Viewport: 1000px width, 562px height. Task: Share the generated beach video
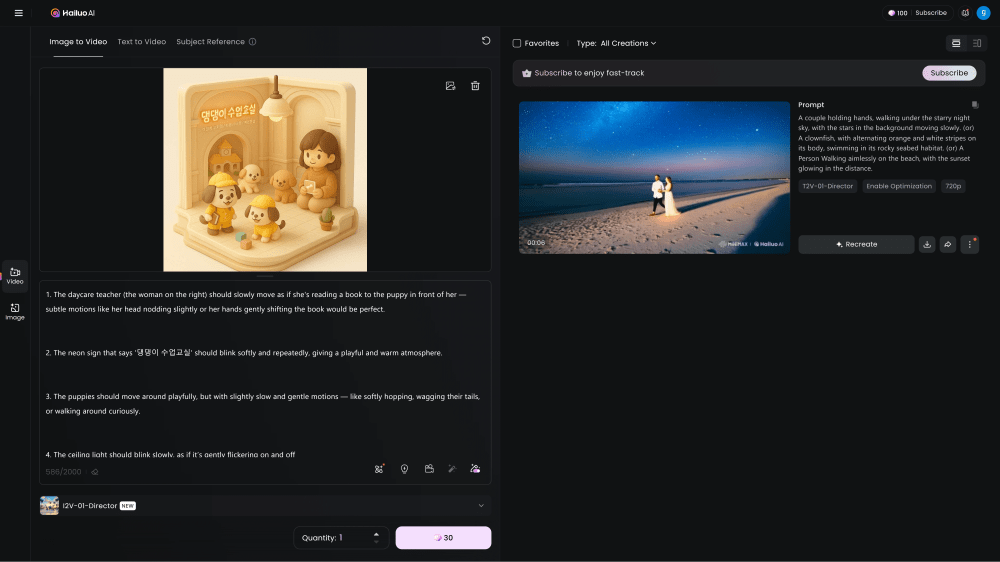[948, 244]
